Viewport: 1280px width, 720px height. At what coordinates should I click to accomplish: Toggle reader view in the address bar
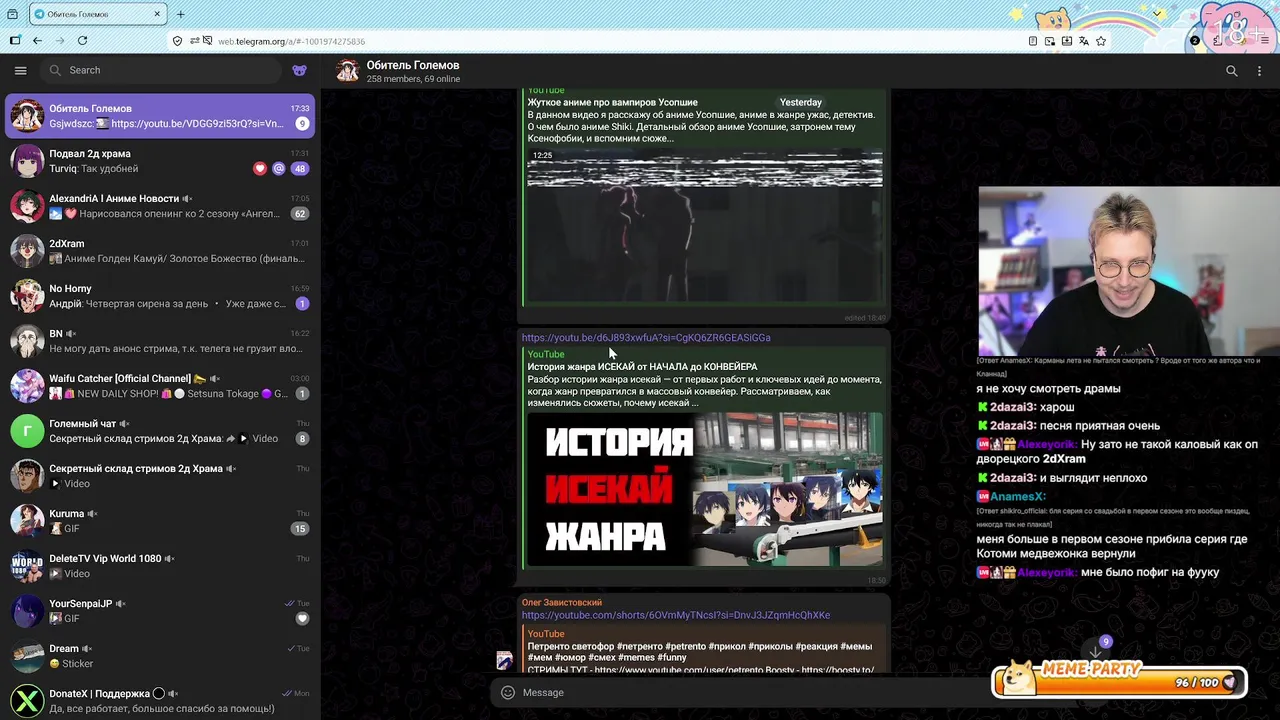[x=1033, y=41]
